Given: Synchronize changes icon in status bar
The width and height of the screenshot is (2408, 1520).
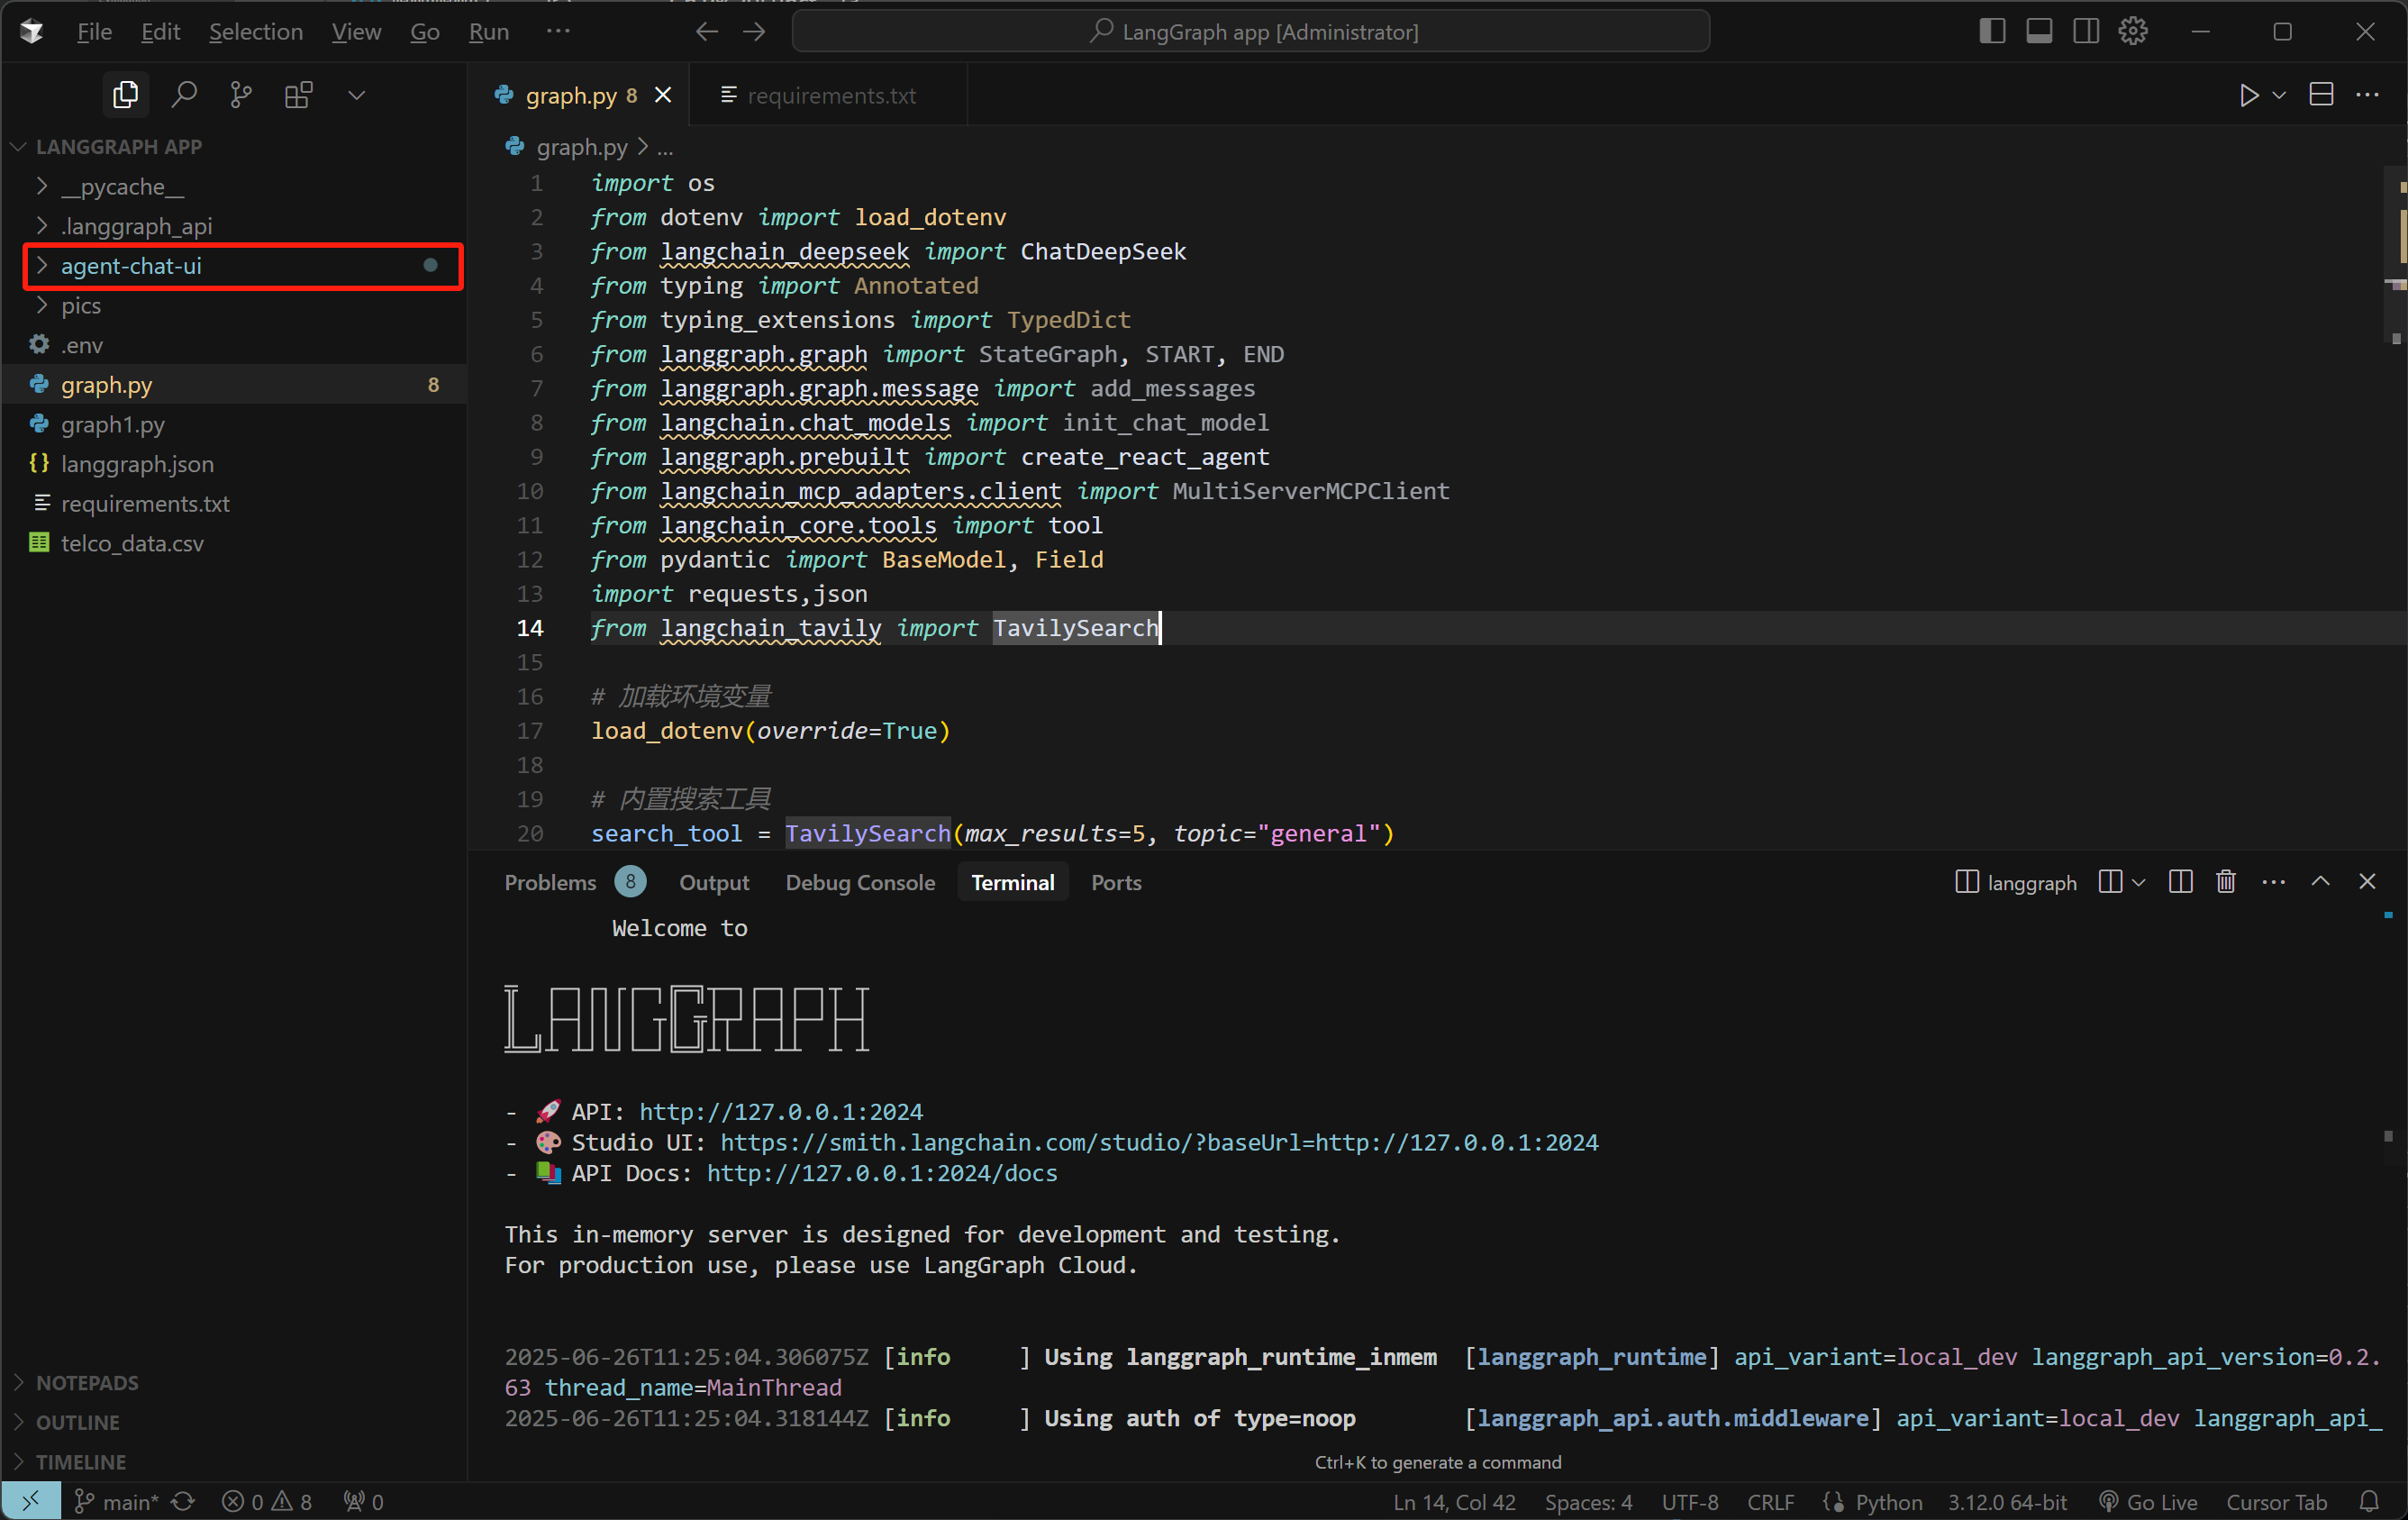Looking at the screenshot, I should pos(182,1501).
